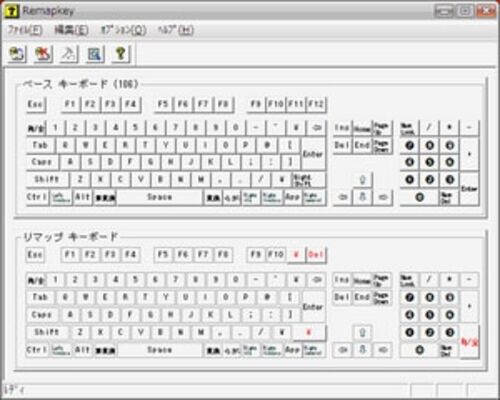
Task: Click the Space bar on the base keyboard
Action: [160, 197]
